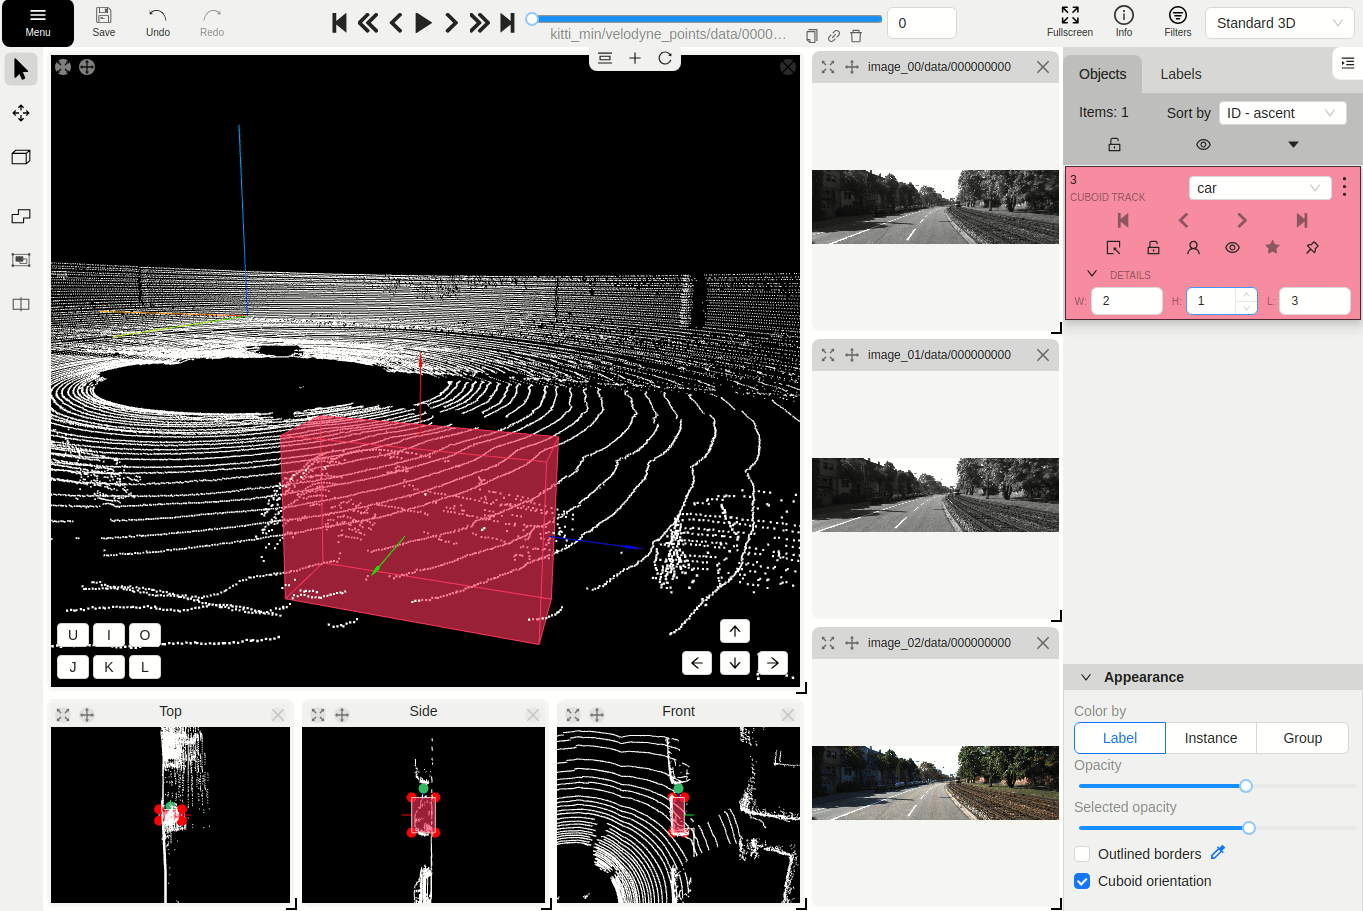Pin the car cuboid track object
The image size is (1363, 911).
[1312, 247]
